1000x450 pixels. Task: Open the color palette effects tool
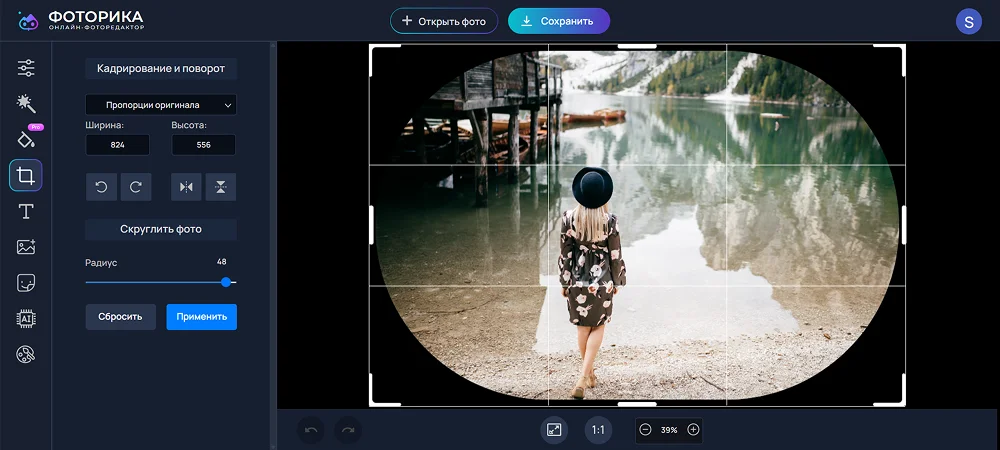[26, 354]
